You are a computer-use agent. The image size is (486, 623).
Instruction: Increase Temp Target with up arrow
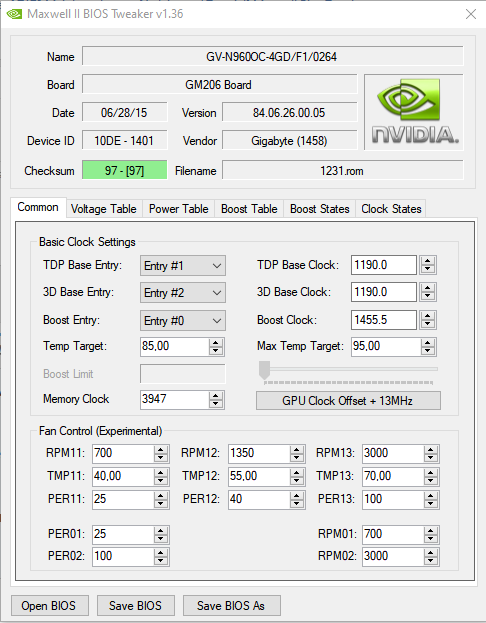[215, 342]
